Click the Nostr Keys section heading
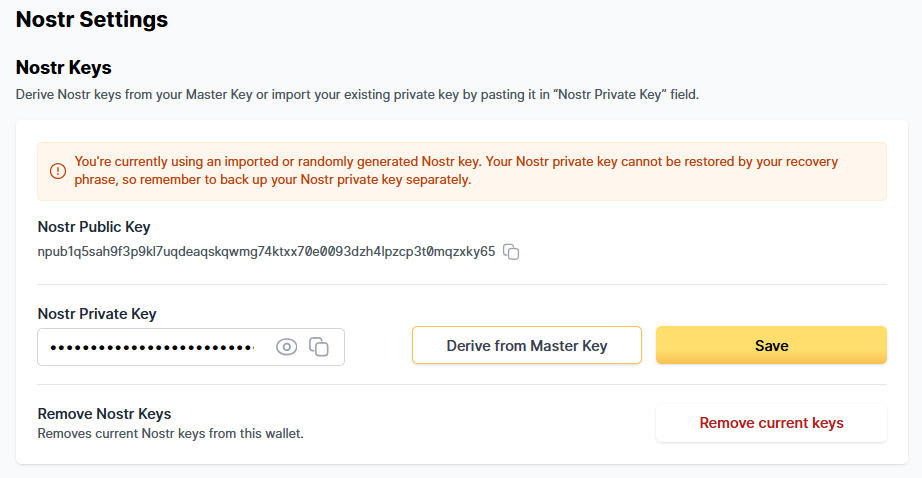Viewport: 922px width, 478px height. coord(64,68)
